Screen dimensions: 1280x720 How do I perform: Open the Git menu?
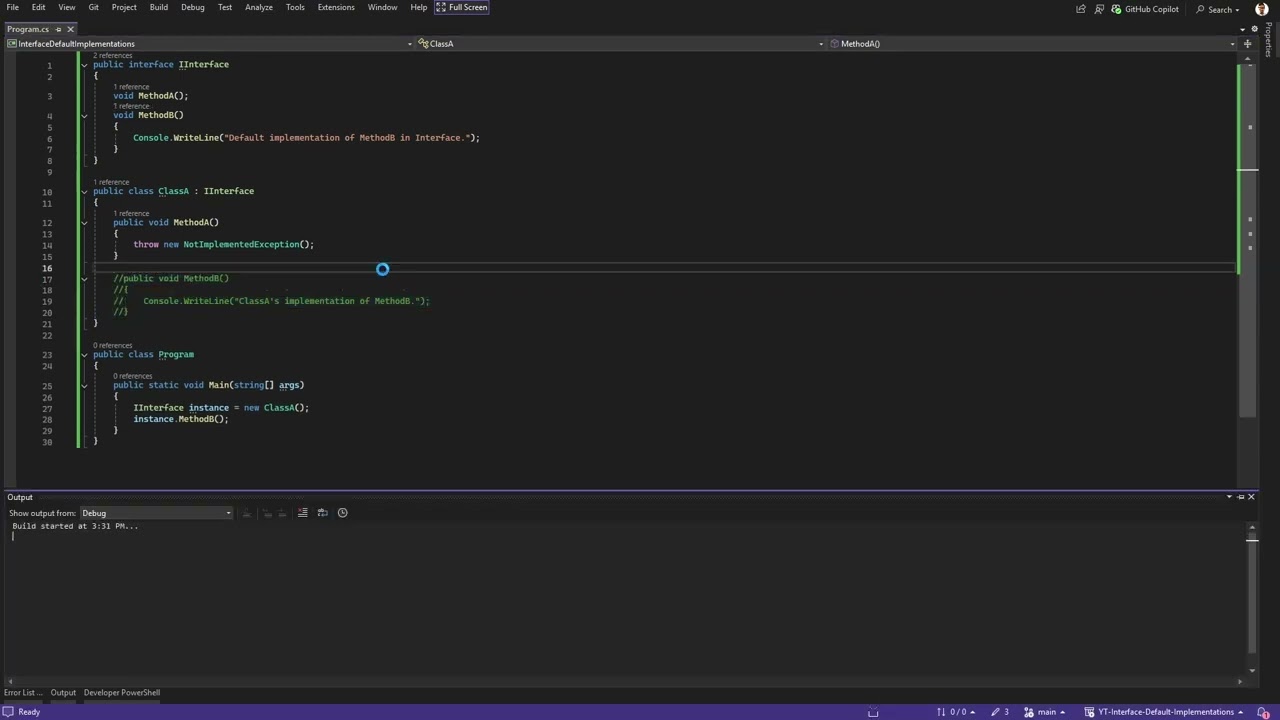pyautogui.click(x=93, y=7)
